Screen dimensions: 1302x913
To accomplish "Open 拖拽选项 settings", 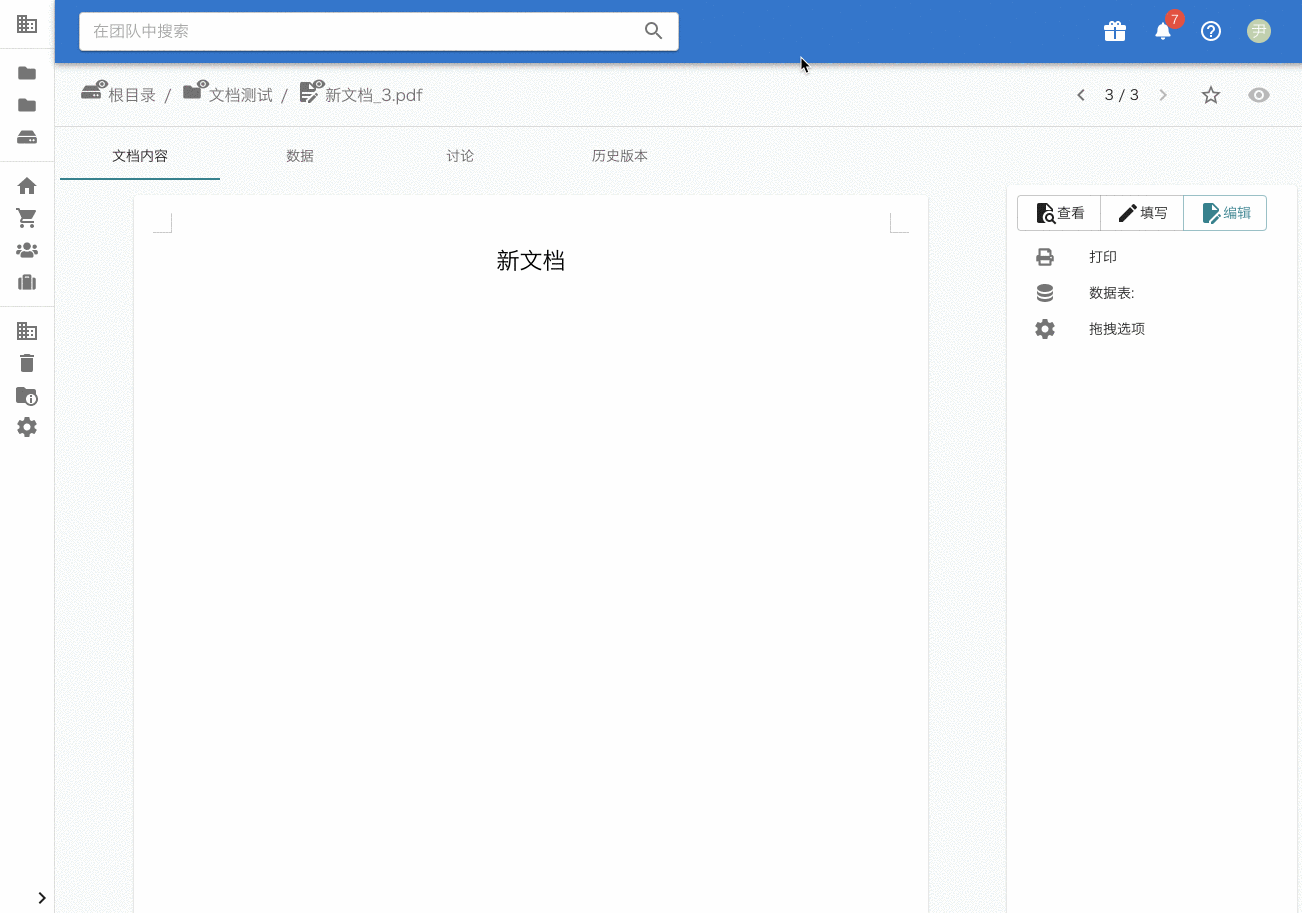I will pos(1116,329).
